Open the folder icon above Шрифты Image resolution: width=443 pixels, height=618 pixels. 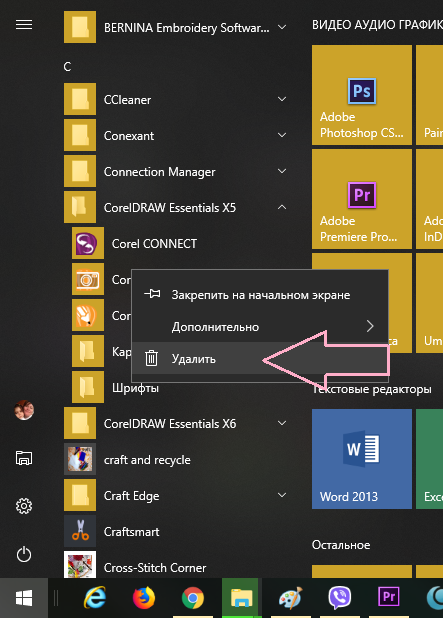click(88, 351)
